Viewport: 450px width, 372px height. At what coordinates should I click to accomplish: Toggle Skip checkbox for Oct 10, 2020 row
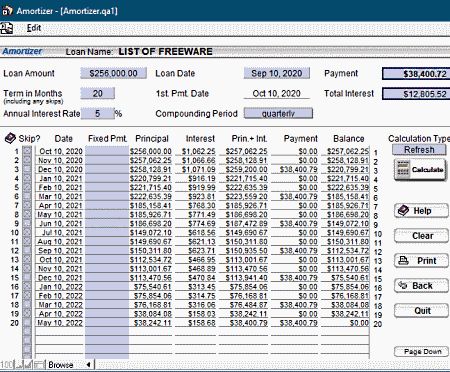click(x=27, y=151)
